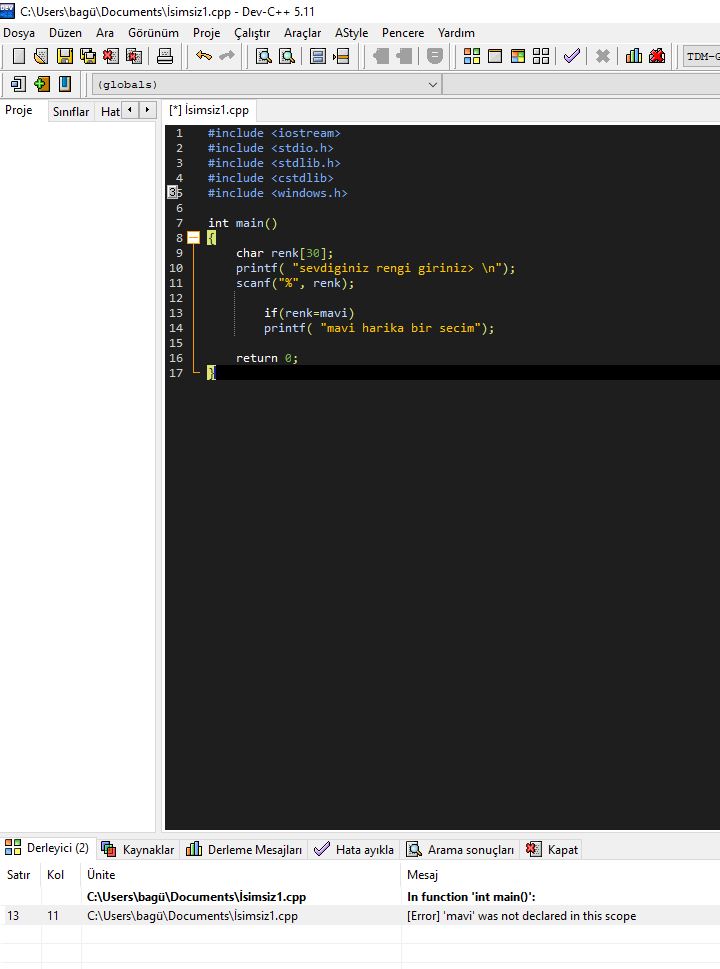Open Profile Analysis from the toolbar
The image size is (720, 969).
coord(634,56)
